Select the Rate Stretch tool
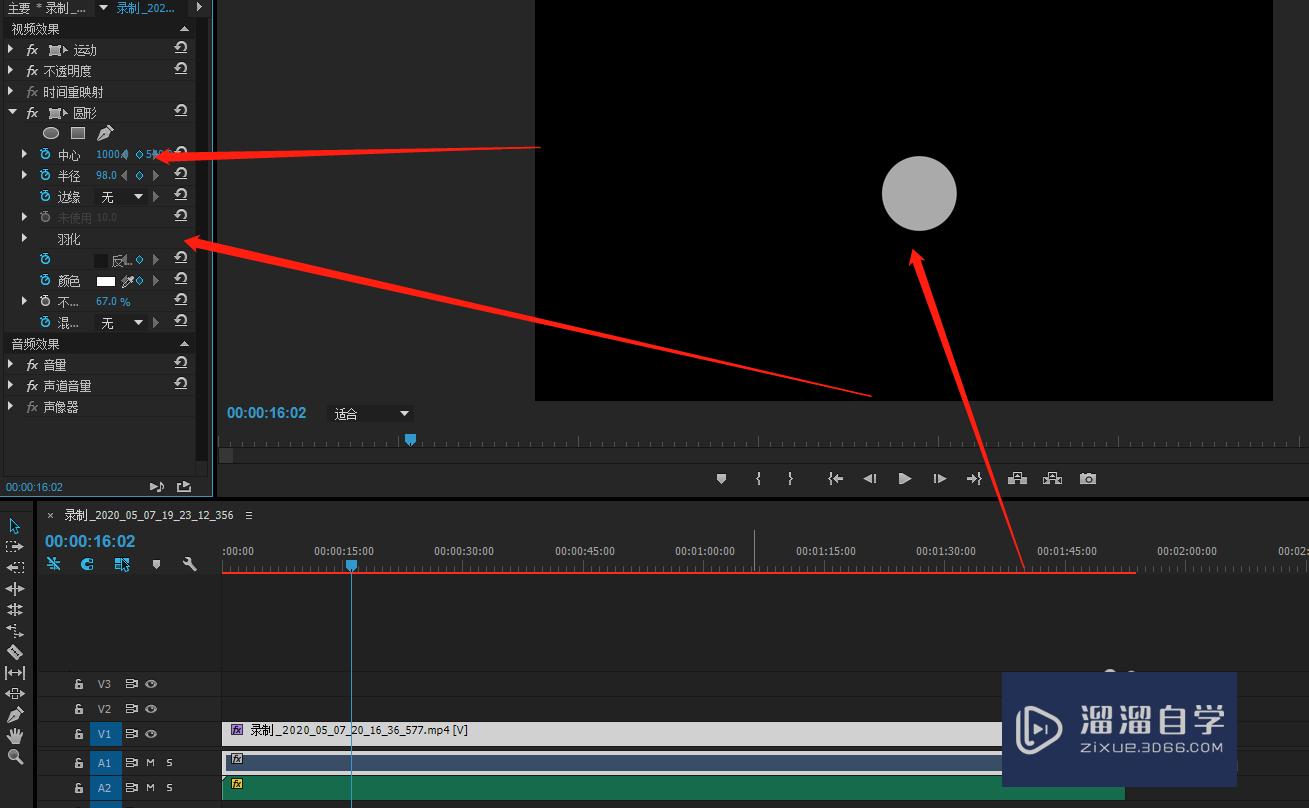This screenshot has height=808, width=1309. (x=15, y=630)
